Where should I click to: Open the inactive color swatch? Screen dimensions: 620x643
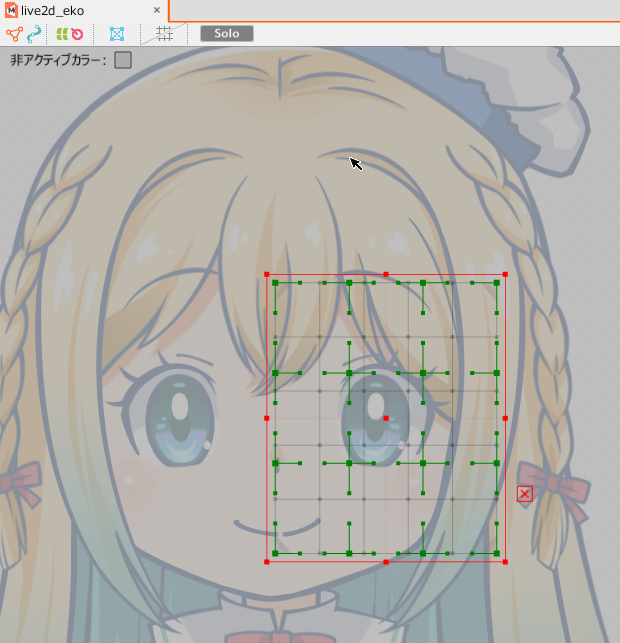coord(123,60)
